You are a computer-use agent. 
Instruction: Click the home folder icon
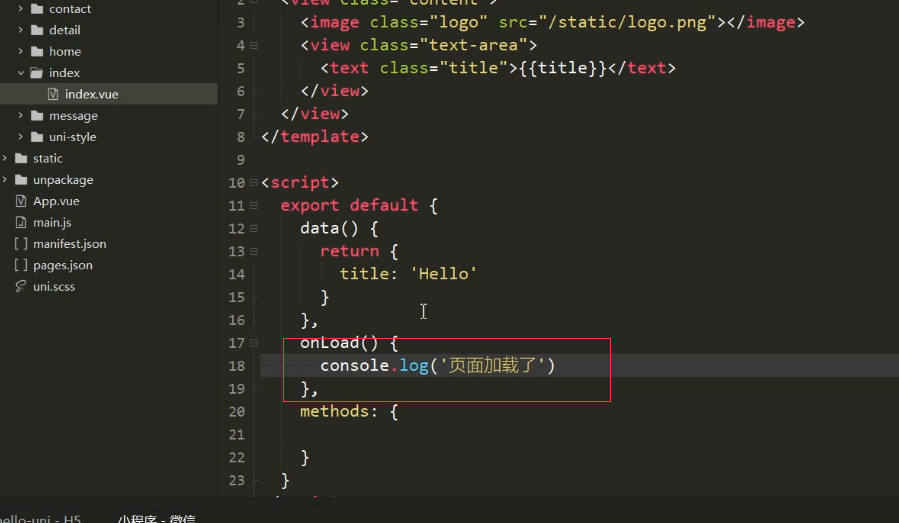(x=37, y=51)
